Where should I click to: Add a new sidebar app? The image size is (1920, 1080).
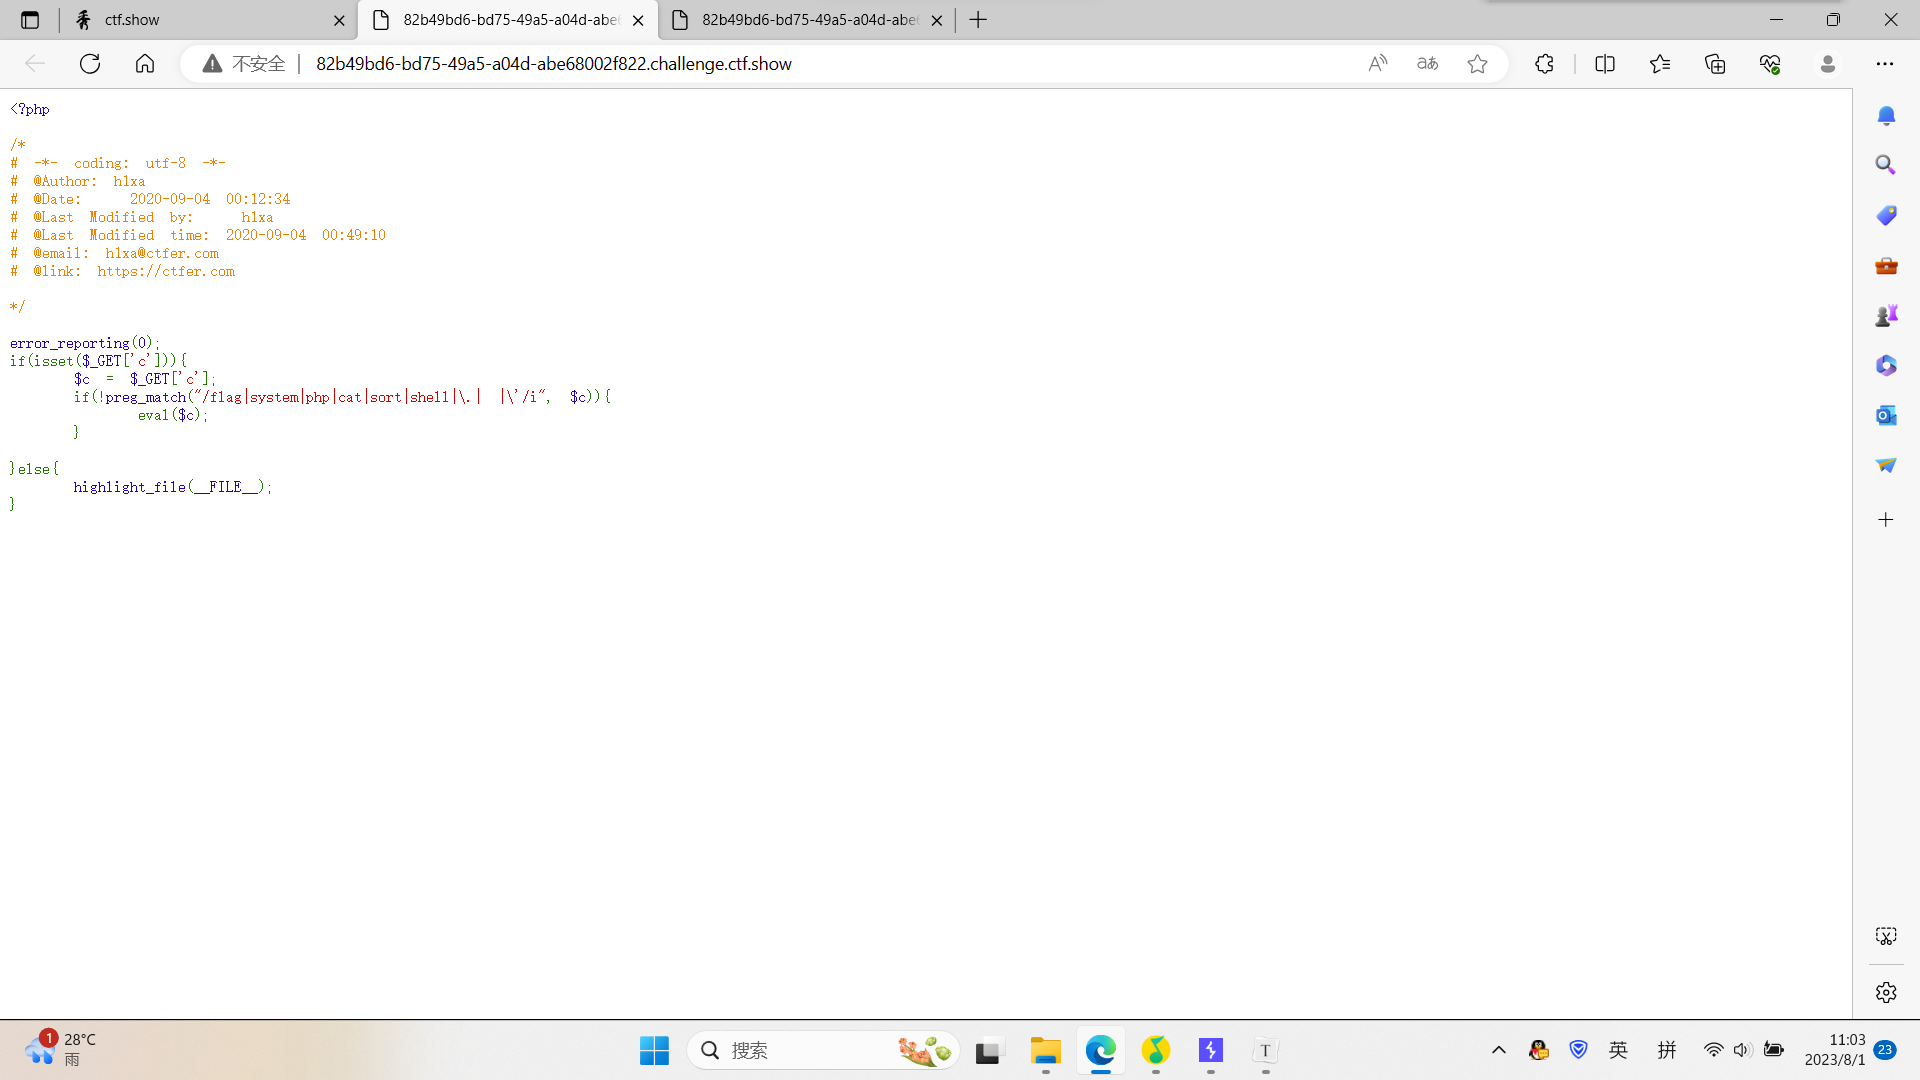(1886, 520)
